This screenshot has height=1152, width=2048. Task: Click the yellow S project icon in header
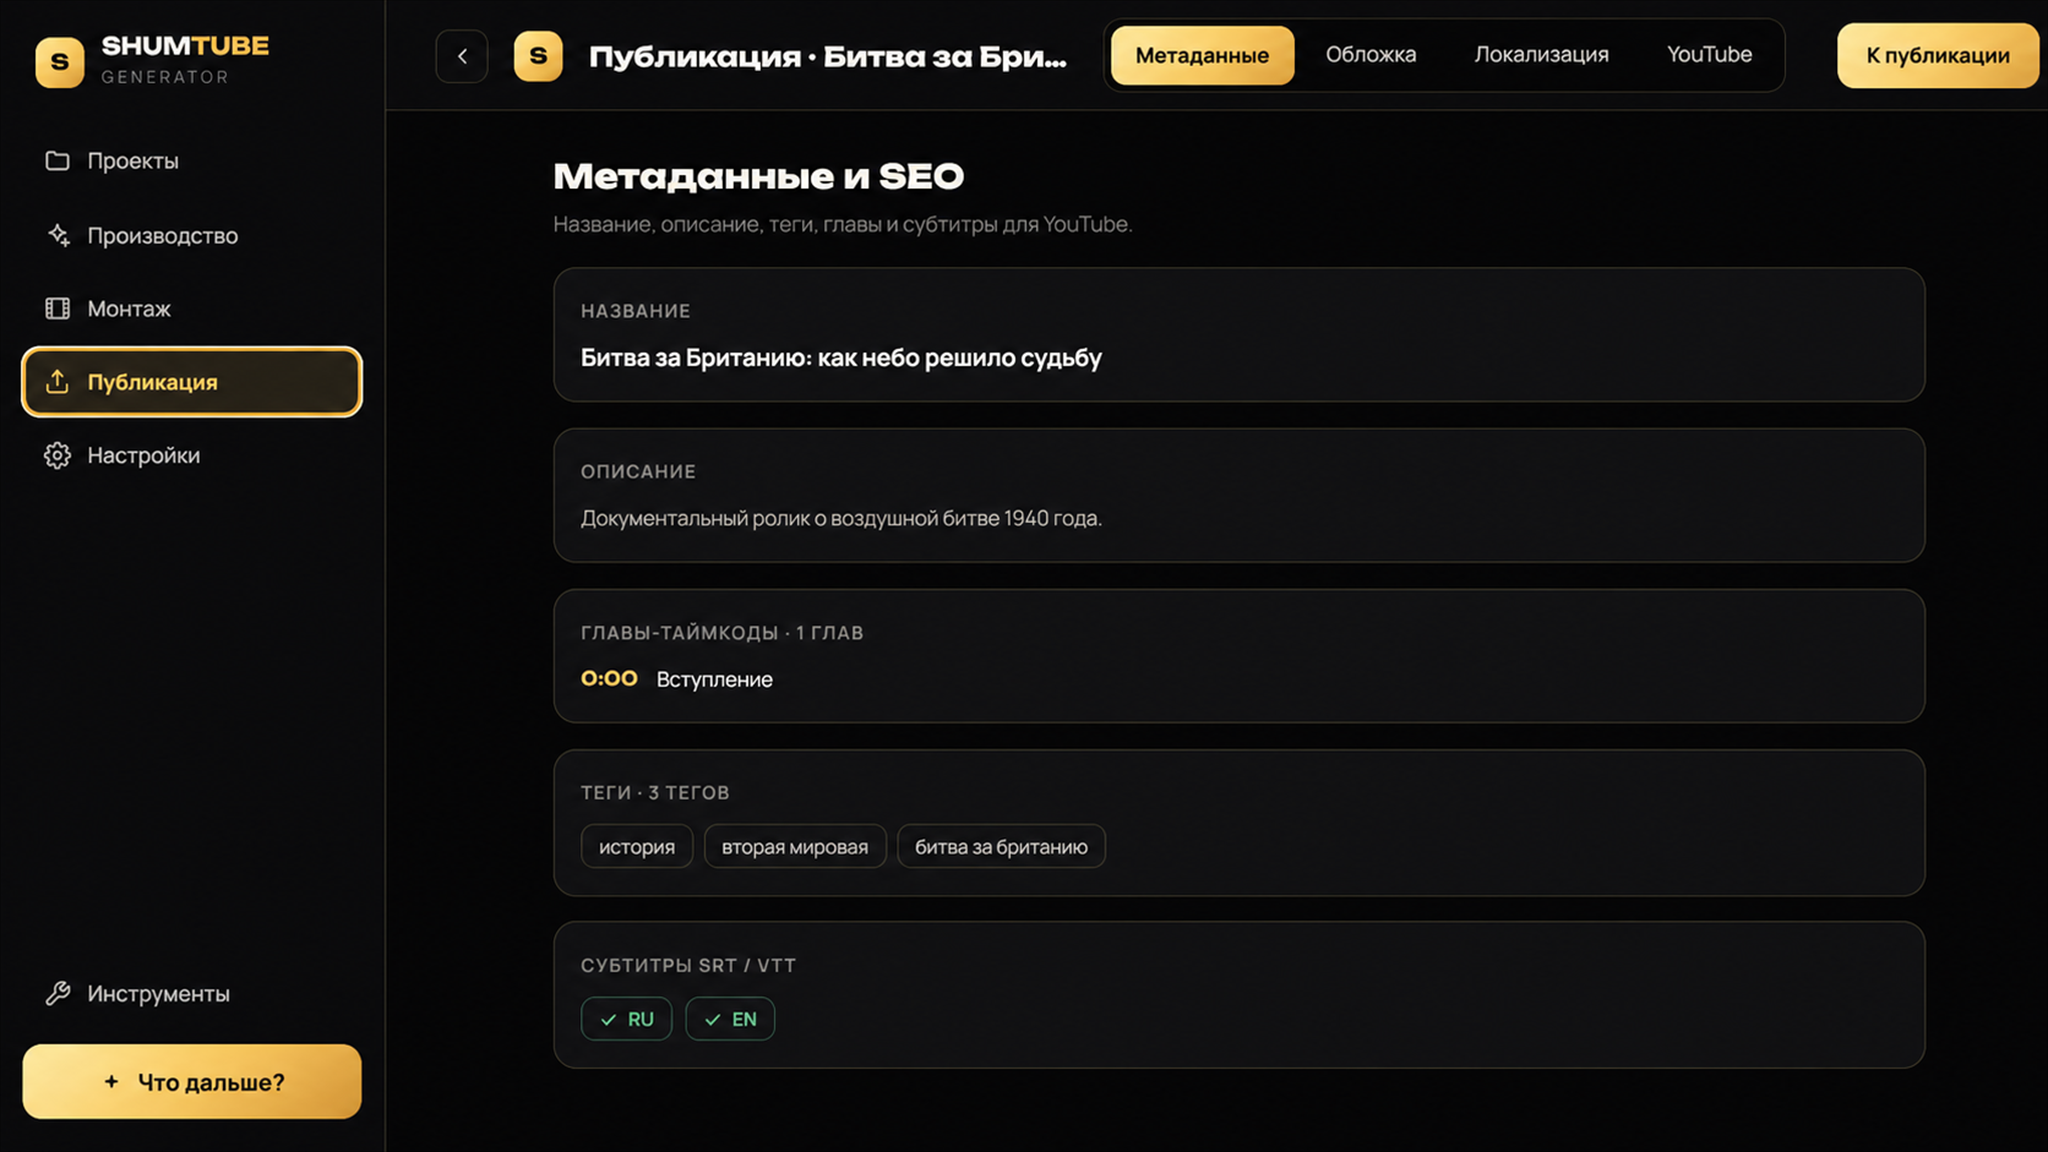coord(538,56)
